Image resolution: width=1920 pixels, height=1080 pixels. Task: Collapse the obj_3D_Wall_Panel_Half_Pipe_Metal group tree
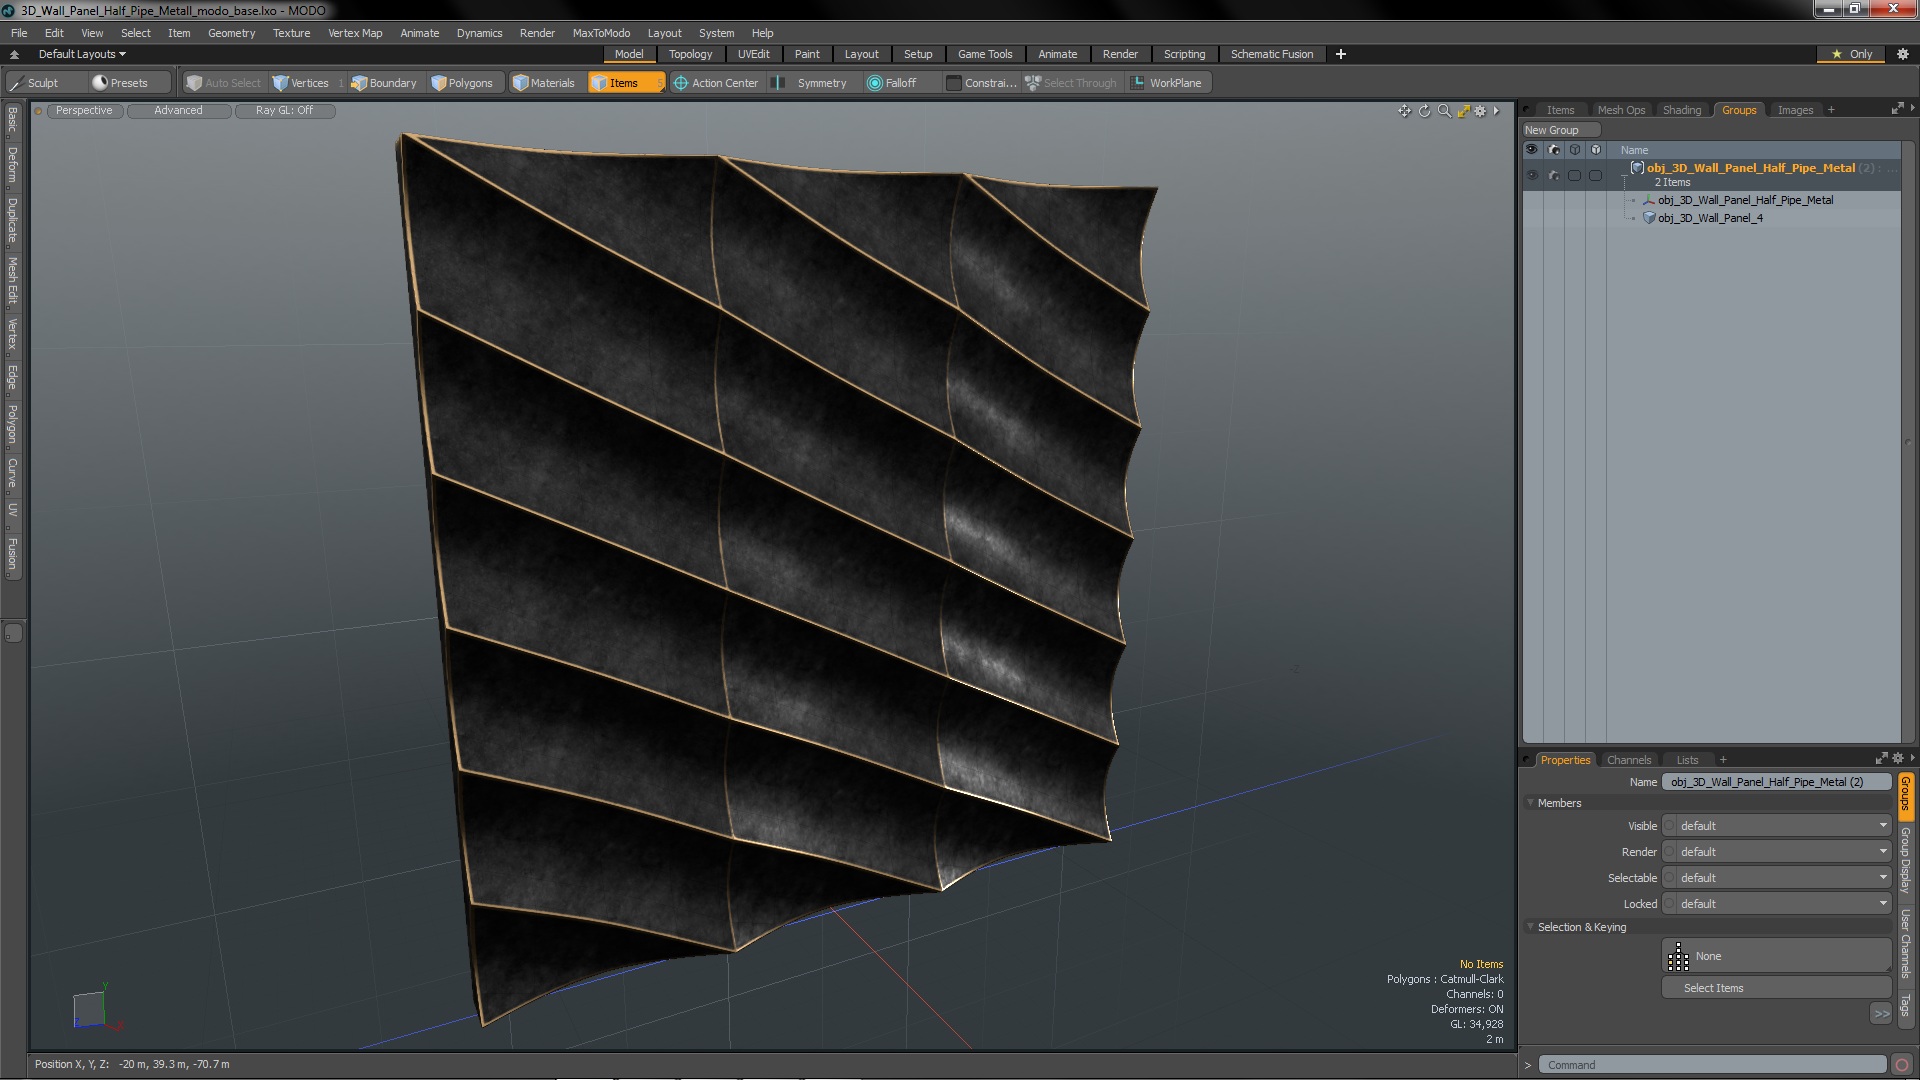click(x=1623, y=176)
